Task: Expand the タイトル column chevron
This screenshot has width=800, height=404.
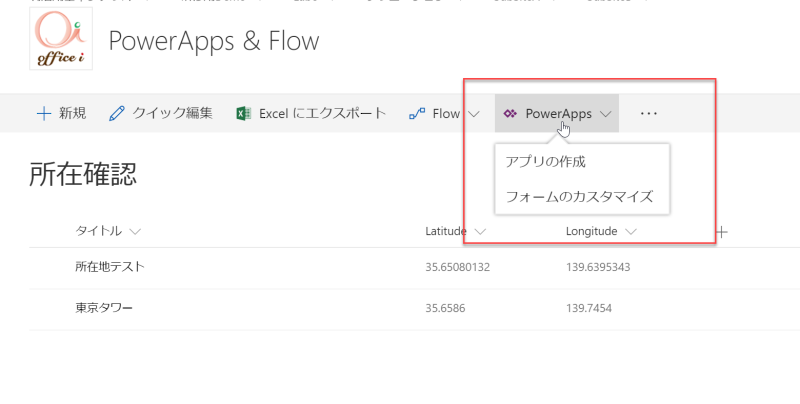Action: 135,232
